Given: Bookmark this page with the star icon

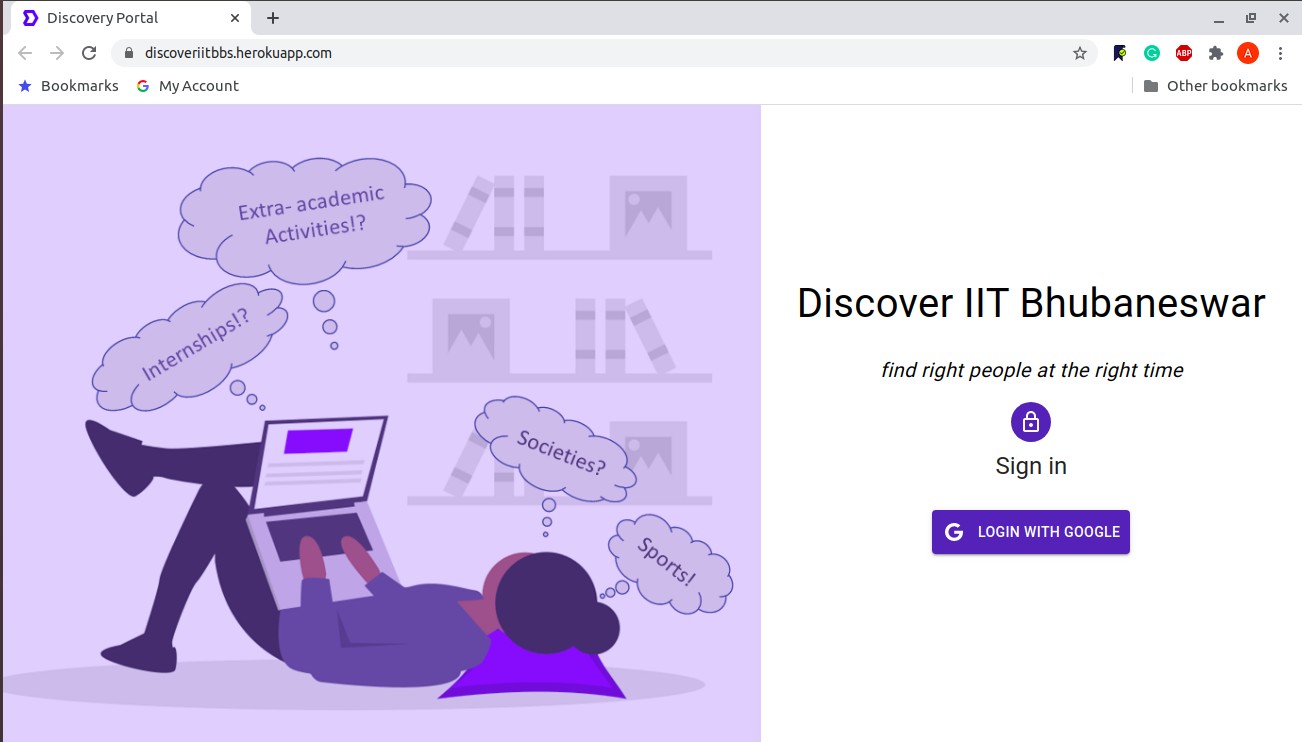Looking at the screenshot, I should (1080, 53).
